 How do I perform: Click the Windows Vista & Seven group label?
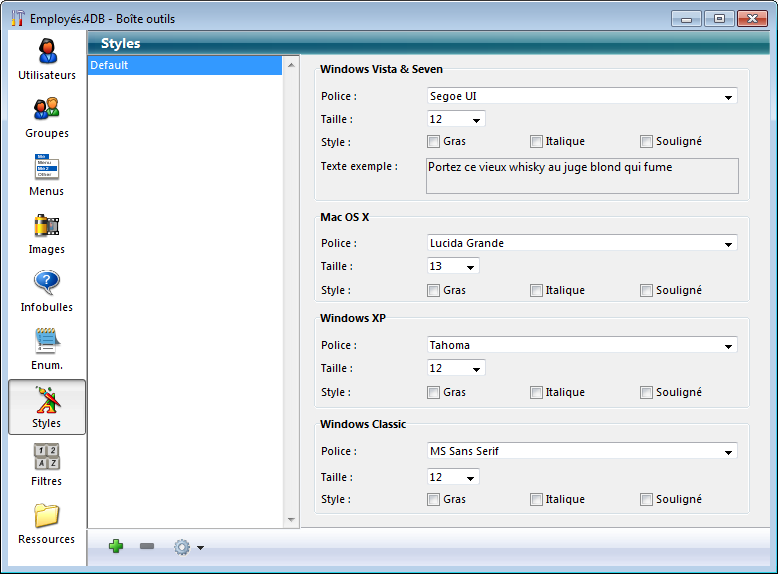point(381,69)
